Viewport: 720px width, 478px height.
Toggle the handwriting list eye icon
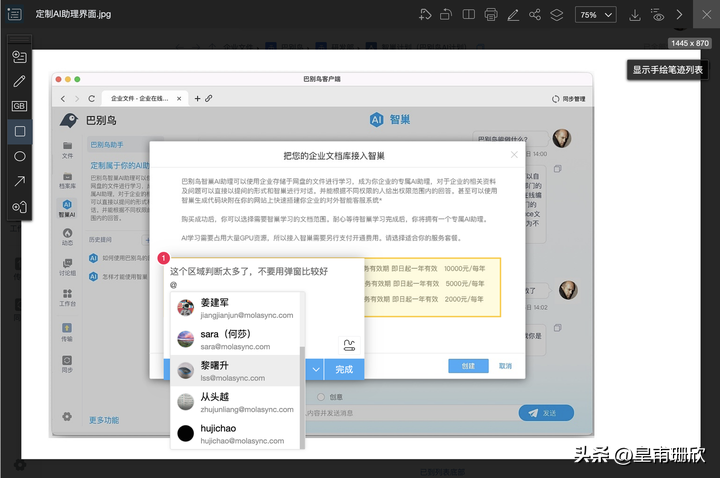coord(658,15)
